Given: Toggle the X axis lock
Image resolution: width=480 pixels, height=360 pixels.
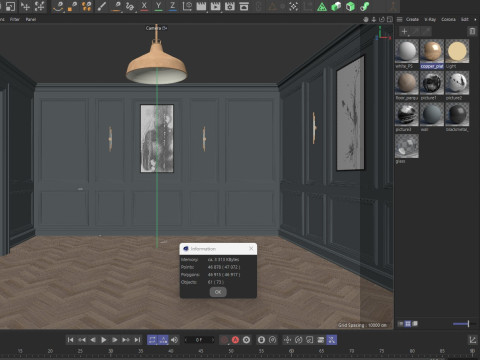Looking at the screenshot, I should point(144,6).
